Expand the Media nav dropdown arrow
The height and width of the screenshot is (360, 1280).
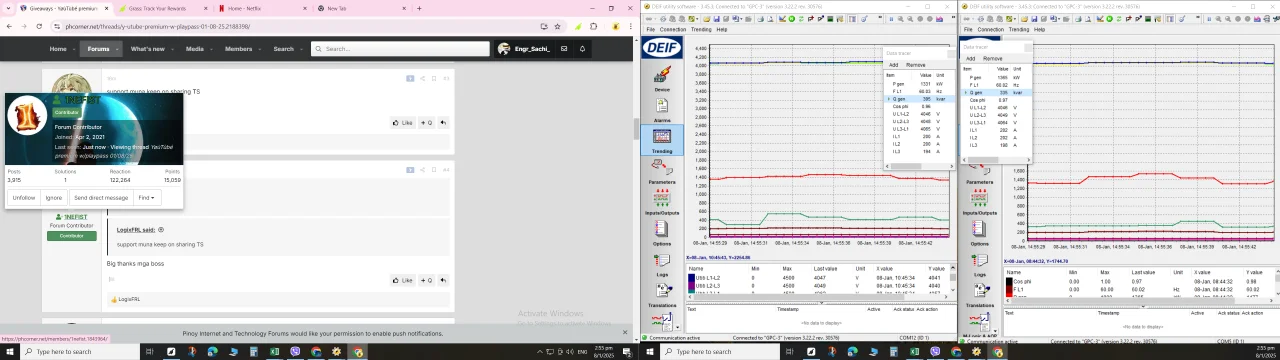(x=210, y=49)
